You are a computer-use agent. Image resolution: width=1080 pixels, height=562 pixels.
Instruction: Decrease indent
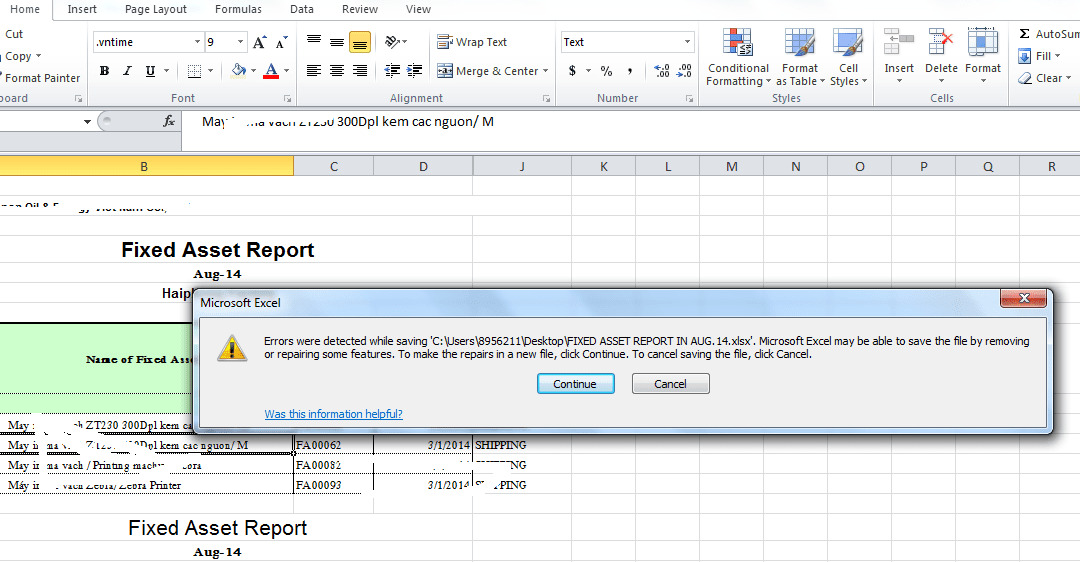(393, 71)
